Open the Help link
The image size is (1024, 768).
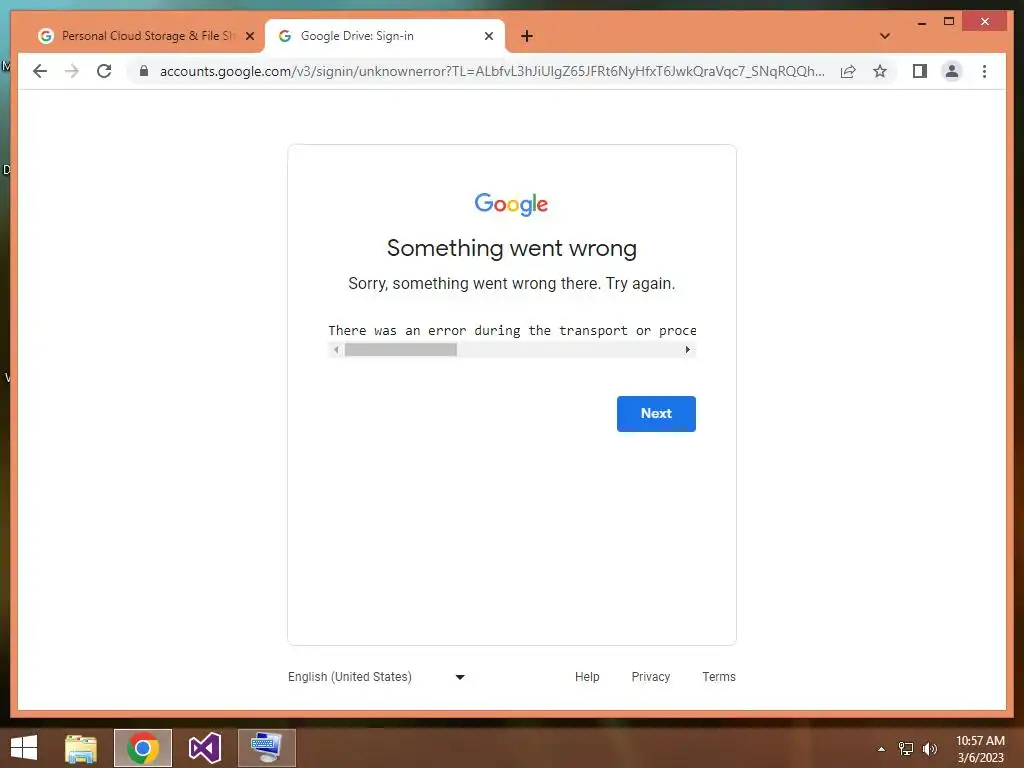pos(586,677)
